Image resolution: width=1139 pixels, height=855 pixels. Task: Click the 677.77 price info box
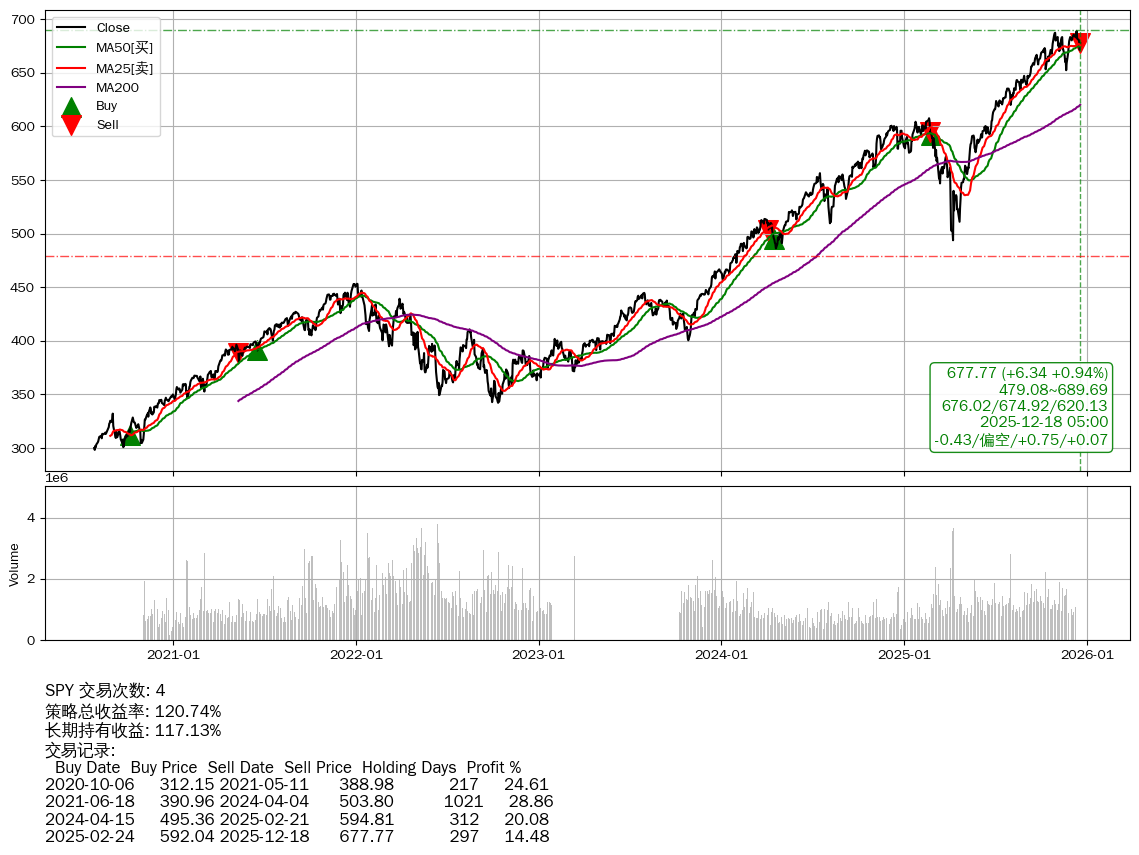pos(1021,406)
